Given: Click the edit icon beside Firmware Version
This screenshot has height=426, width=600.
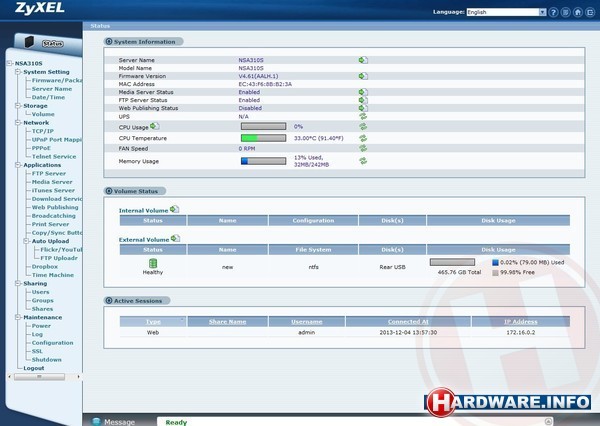Looking at the screenshot, I should point(363,76).
